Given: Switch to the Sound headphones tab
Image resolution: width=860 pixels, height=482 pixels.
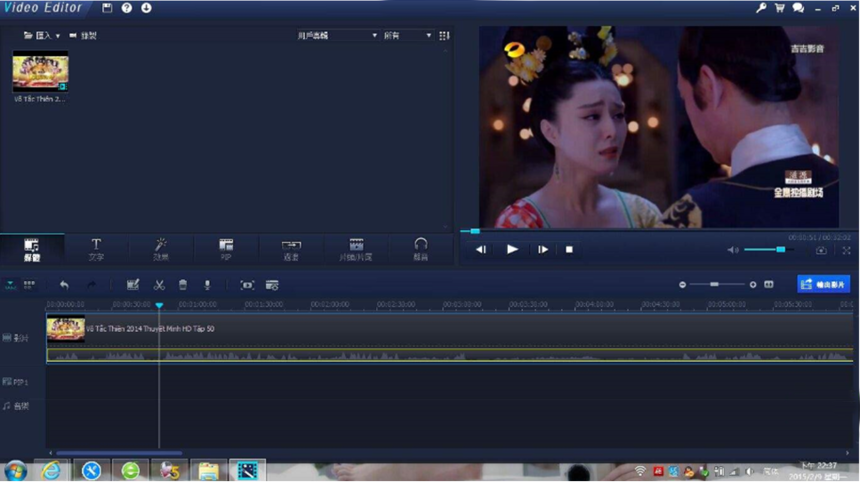Looking at the screenshot, I should pyautogui.click(x=421, y=249).
